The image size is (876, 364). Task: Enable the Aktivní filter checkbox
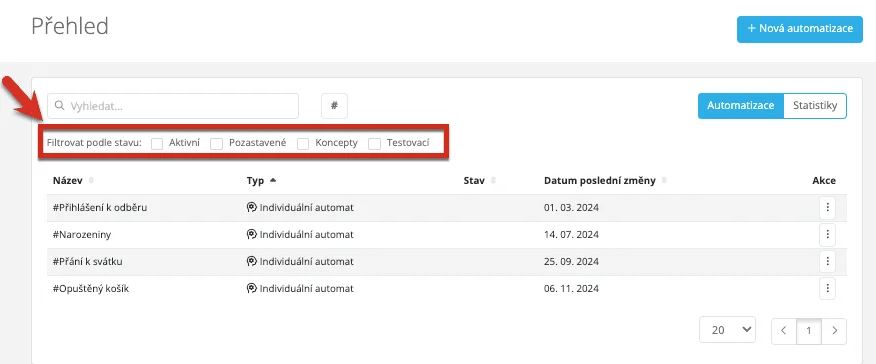click(157, 143)
